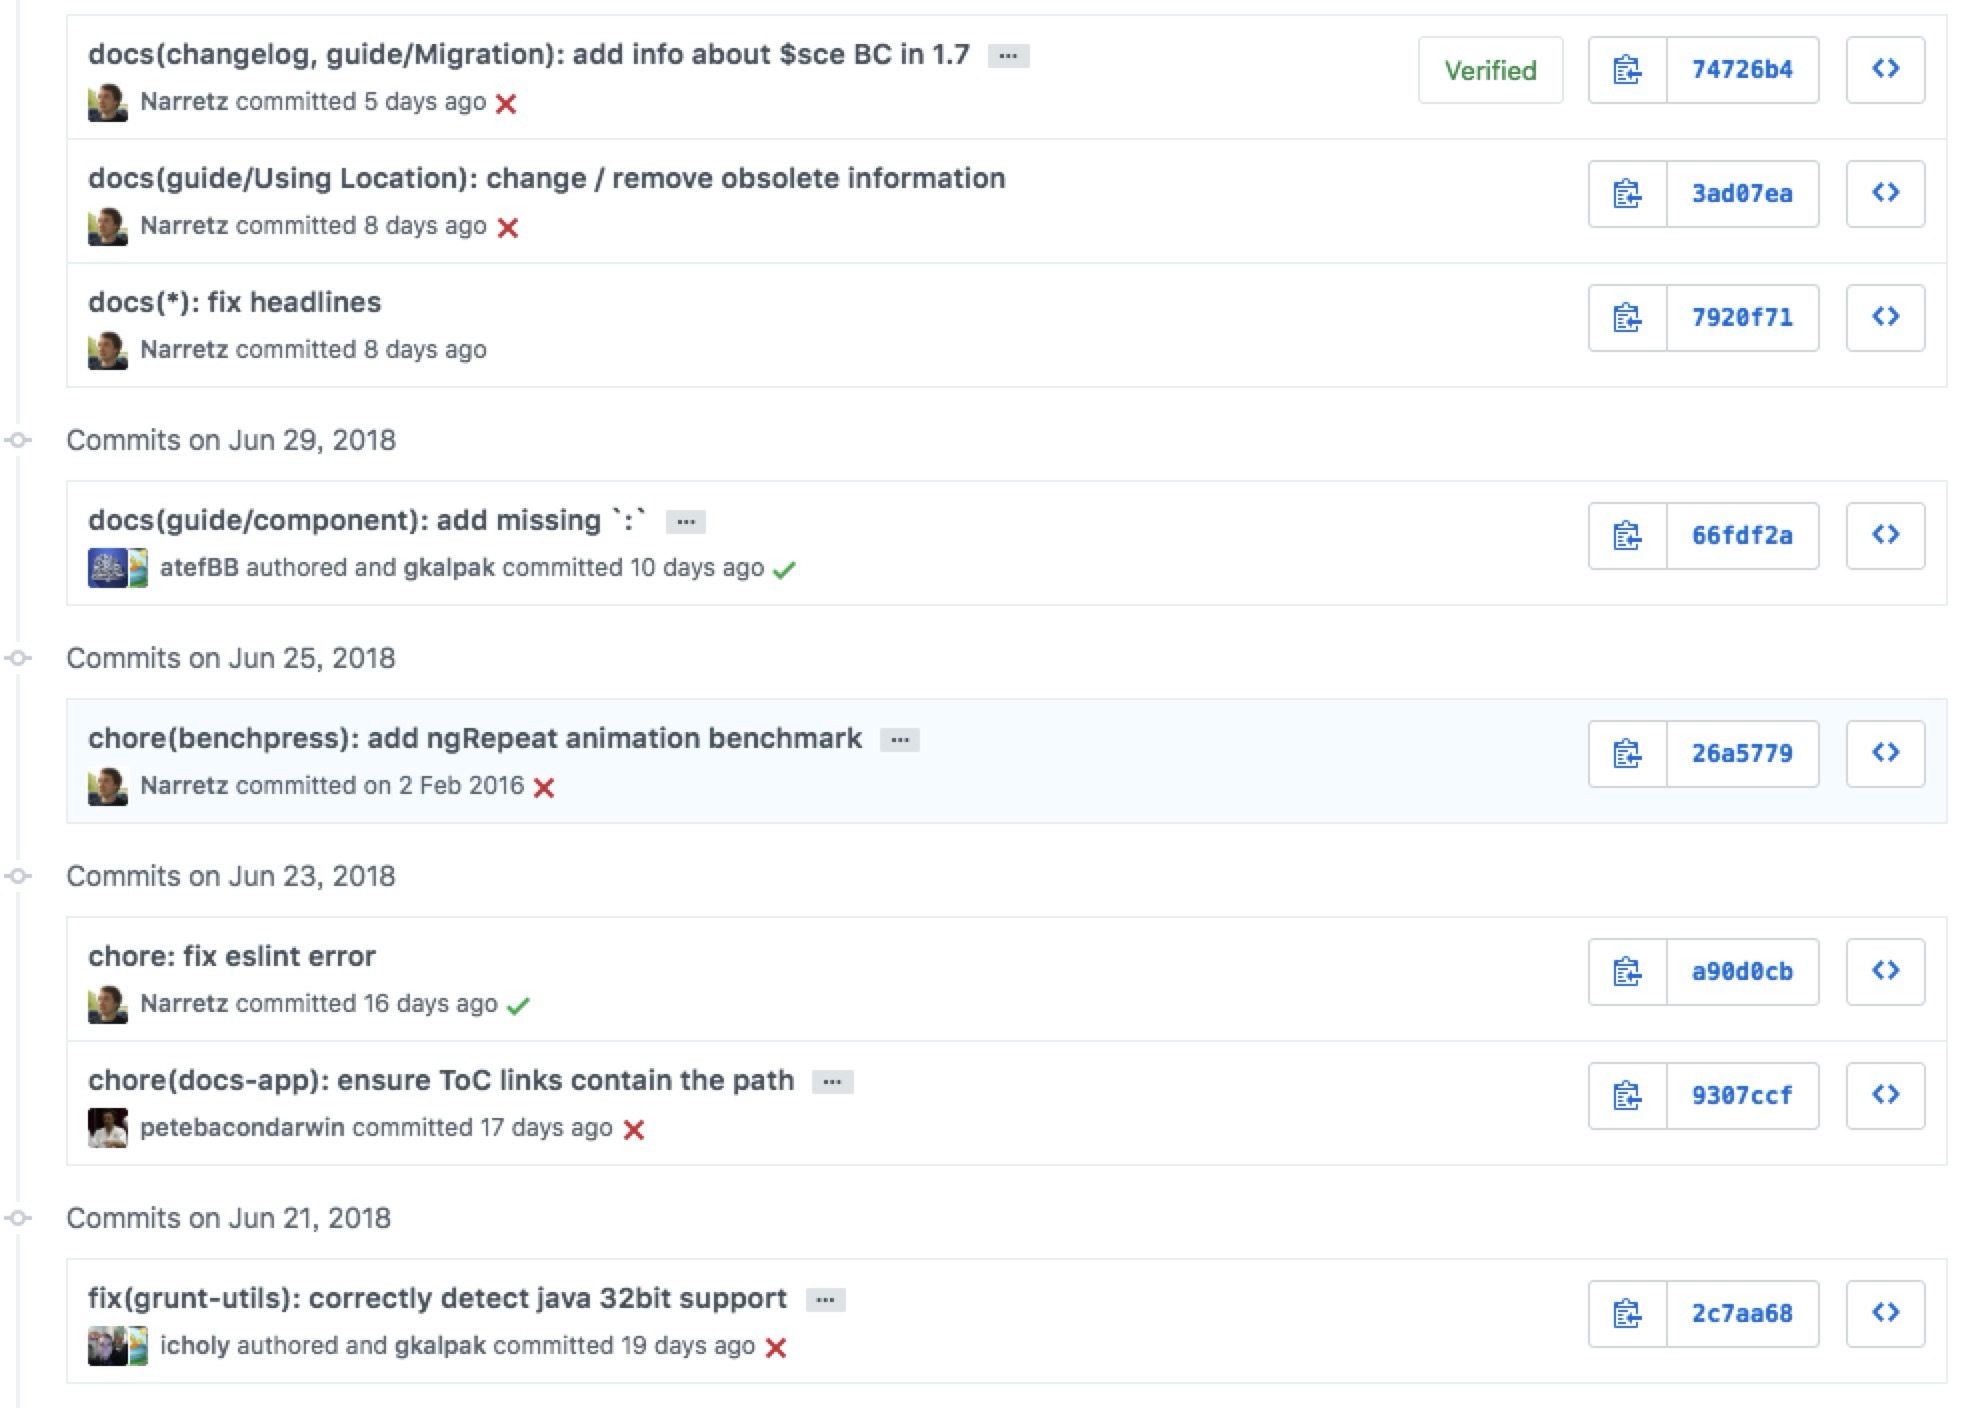Browse repository at commit a90d0cb
Image resolution: width=1978 pixels, height=1408 pixels.
1885,972
